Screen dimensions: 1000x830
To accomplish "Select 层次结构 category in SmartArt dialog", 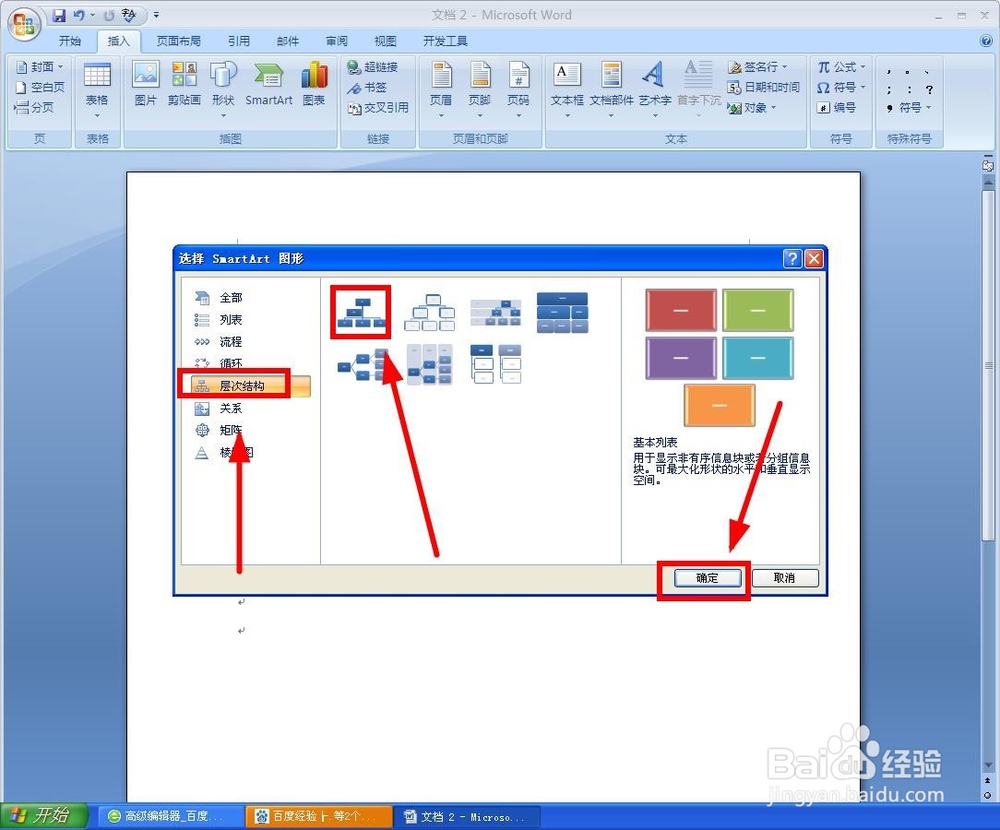I will [250, 386].
